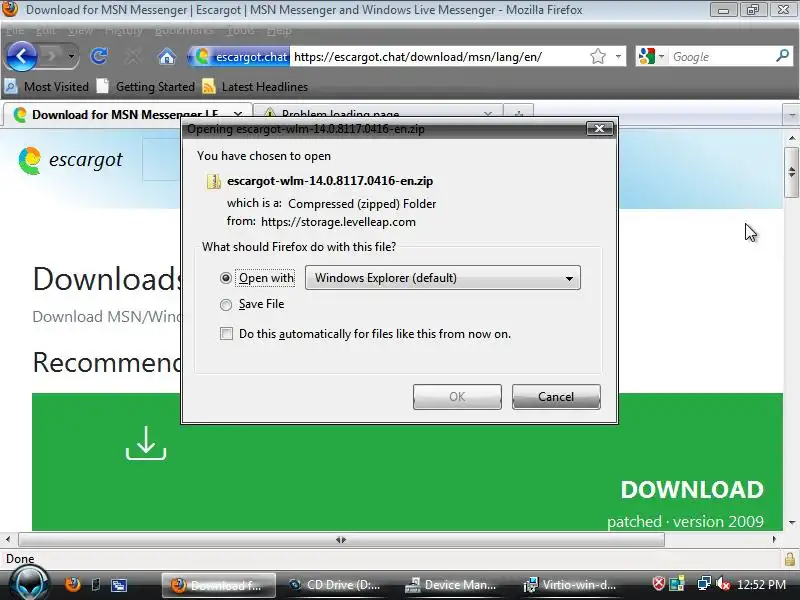The width and height of the screenshot is (800, 600).
Task: Open the View menu
Action: (81, 30)
